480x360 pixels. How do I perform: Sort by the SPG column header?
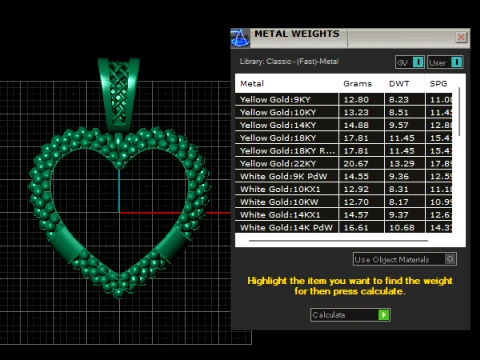[x=438, y=84]
